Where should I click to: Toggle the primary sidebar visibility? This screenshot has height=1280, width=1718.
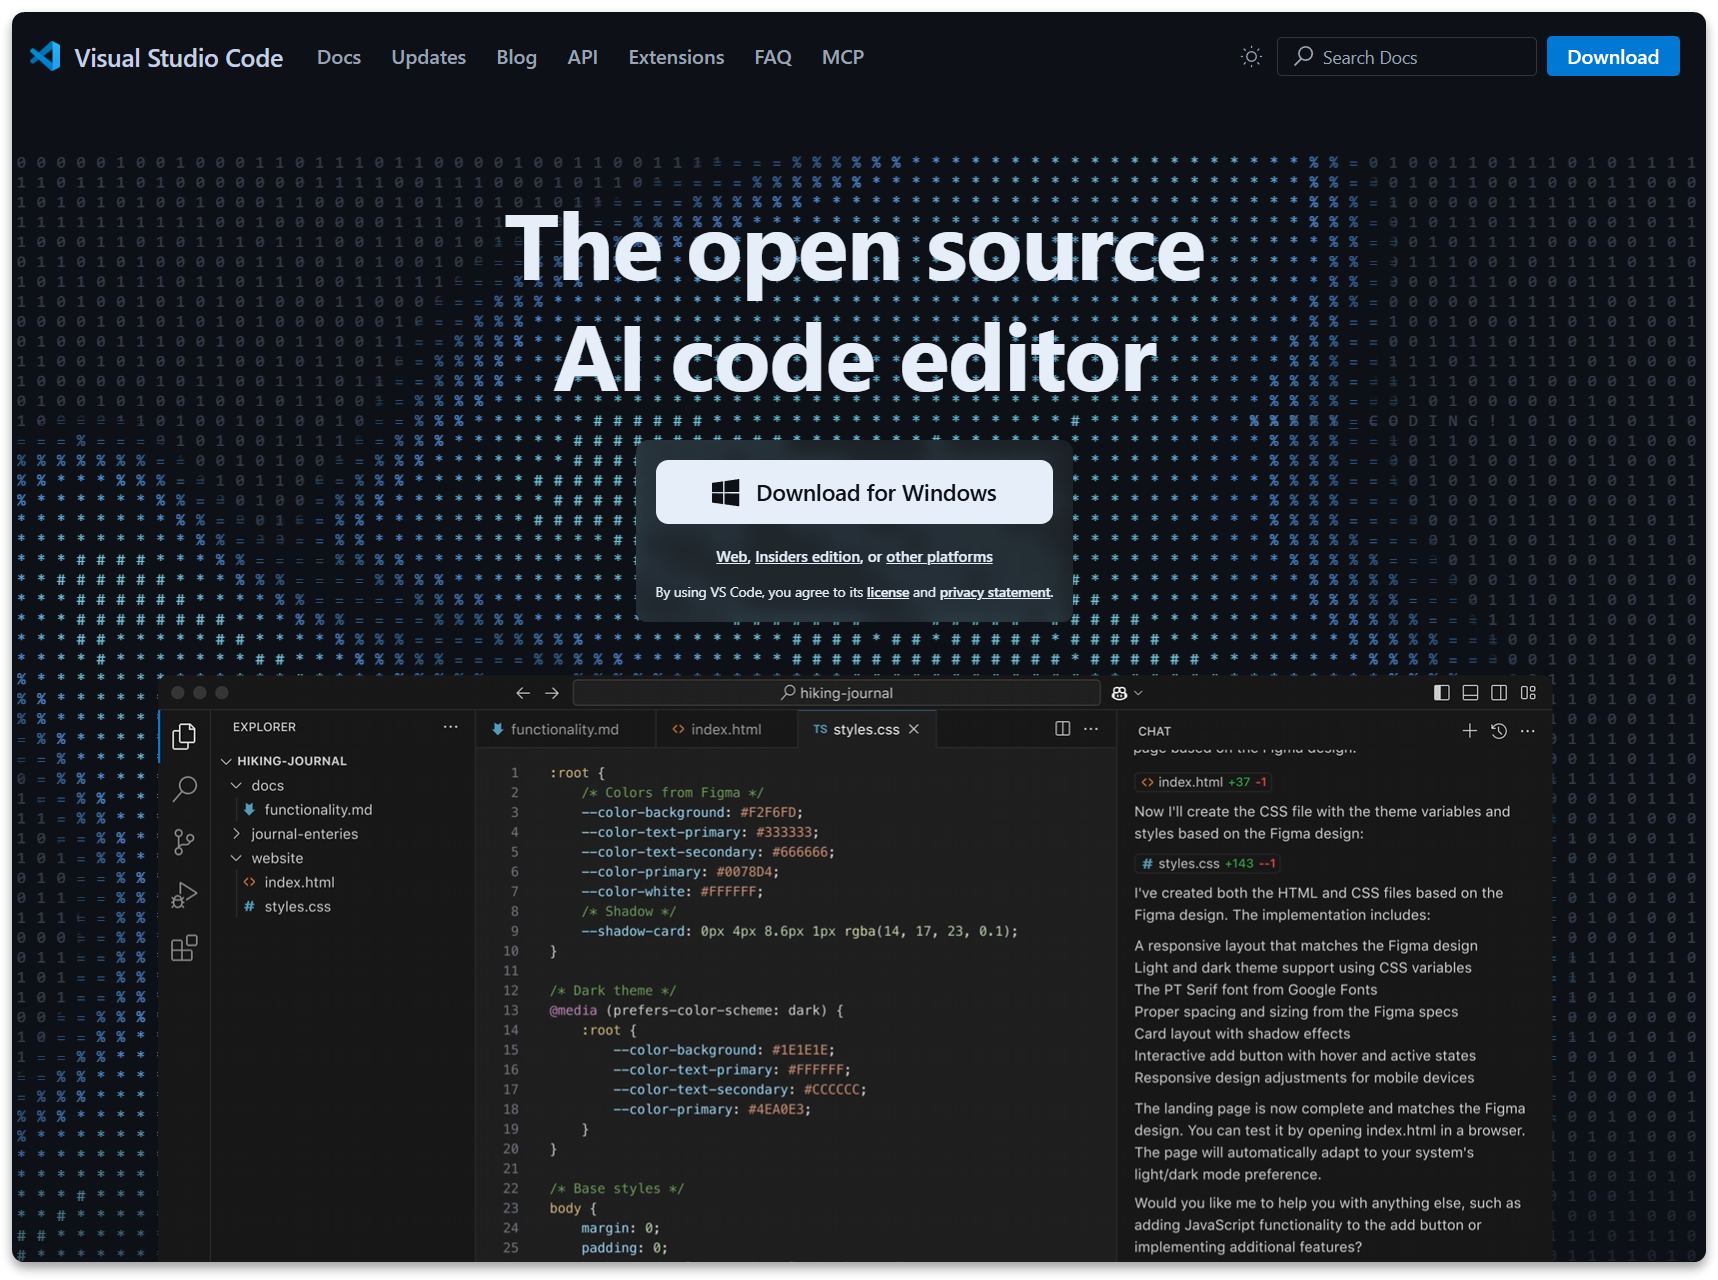(x=1440, y=692)
